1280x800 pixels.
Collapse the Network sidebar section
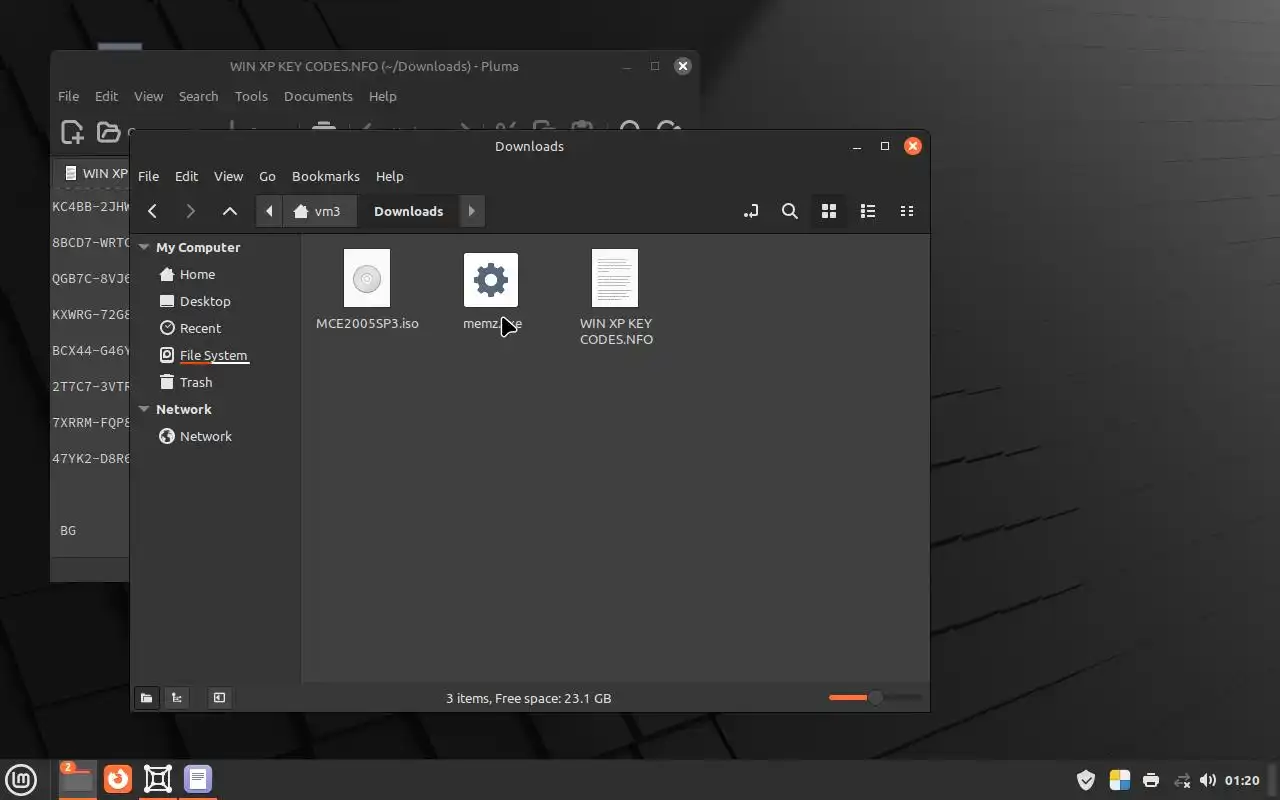(144, 409)
